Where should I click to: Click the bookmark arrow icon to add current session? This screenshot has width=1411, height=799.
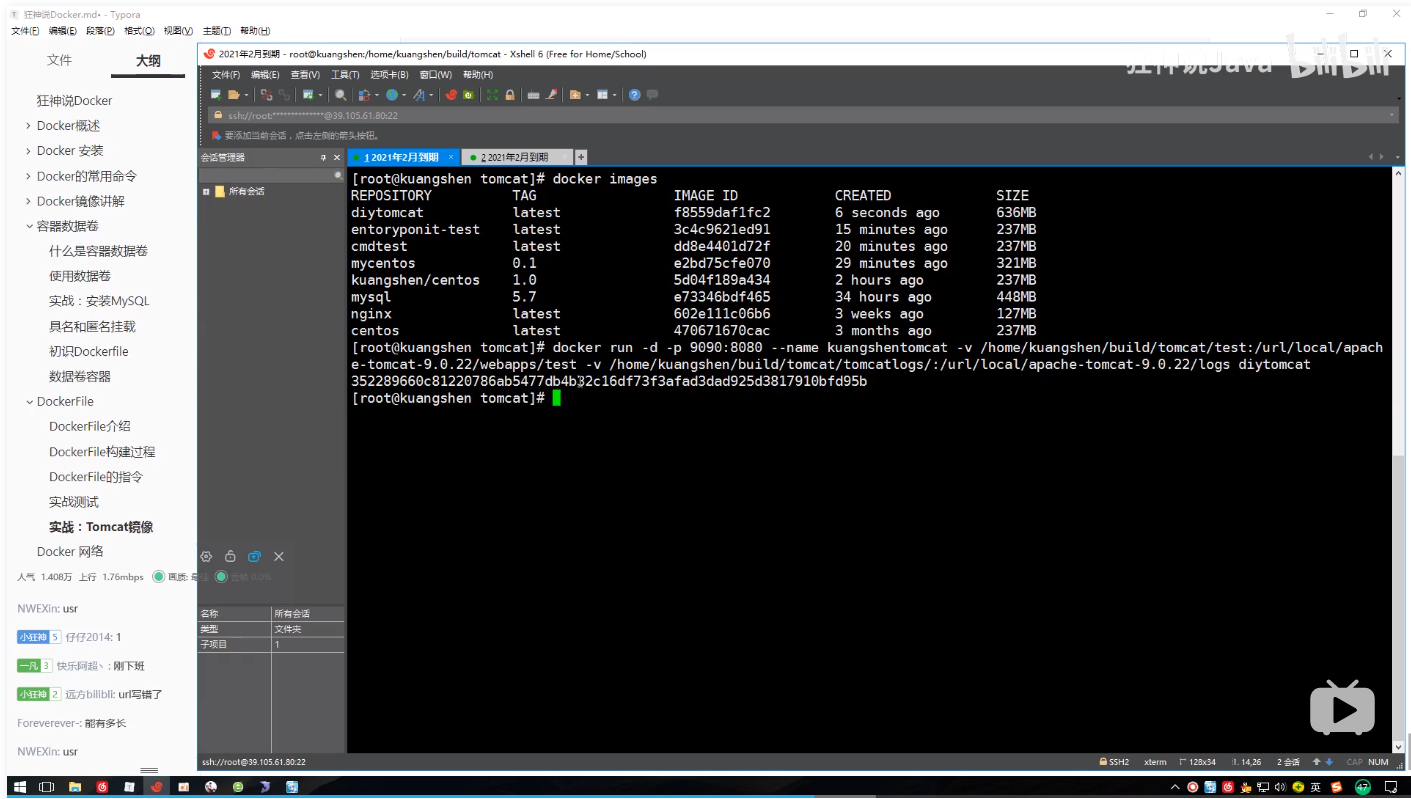[216, 135]
